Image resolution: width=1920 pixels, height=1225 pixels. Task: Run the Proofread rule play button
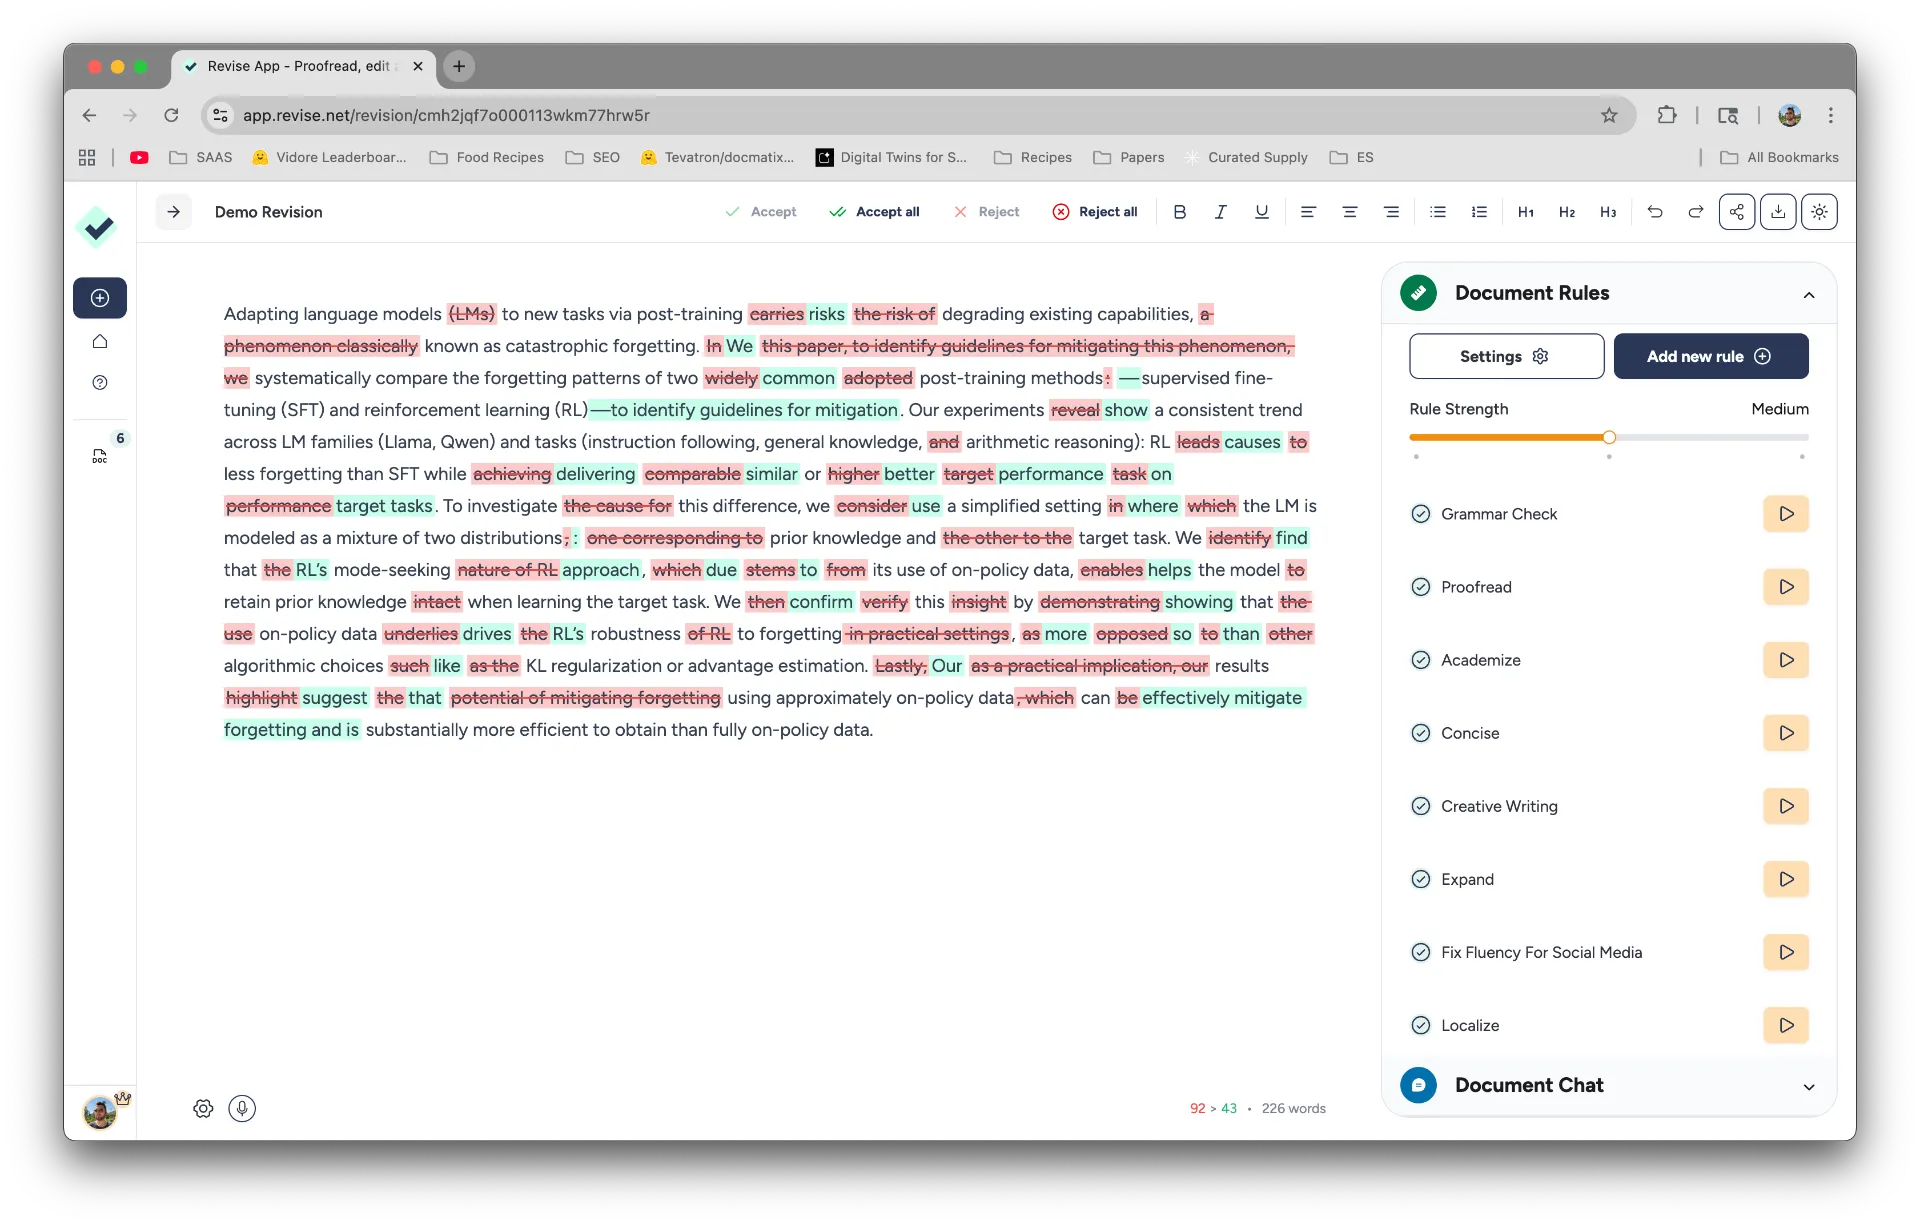[1786, 587]
